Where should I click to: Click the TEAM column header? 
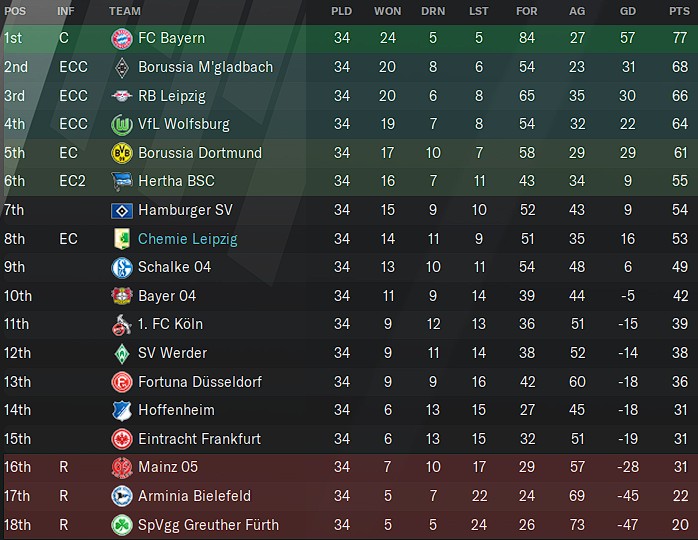[x=125, y=11]
